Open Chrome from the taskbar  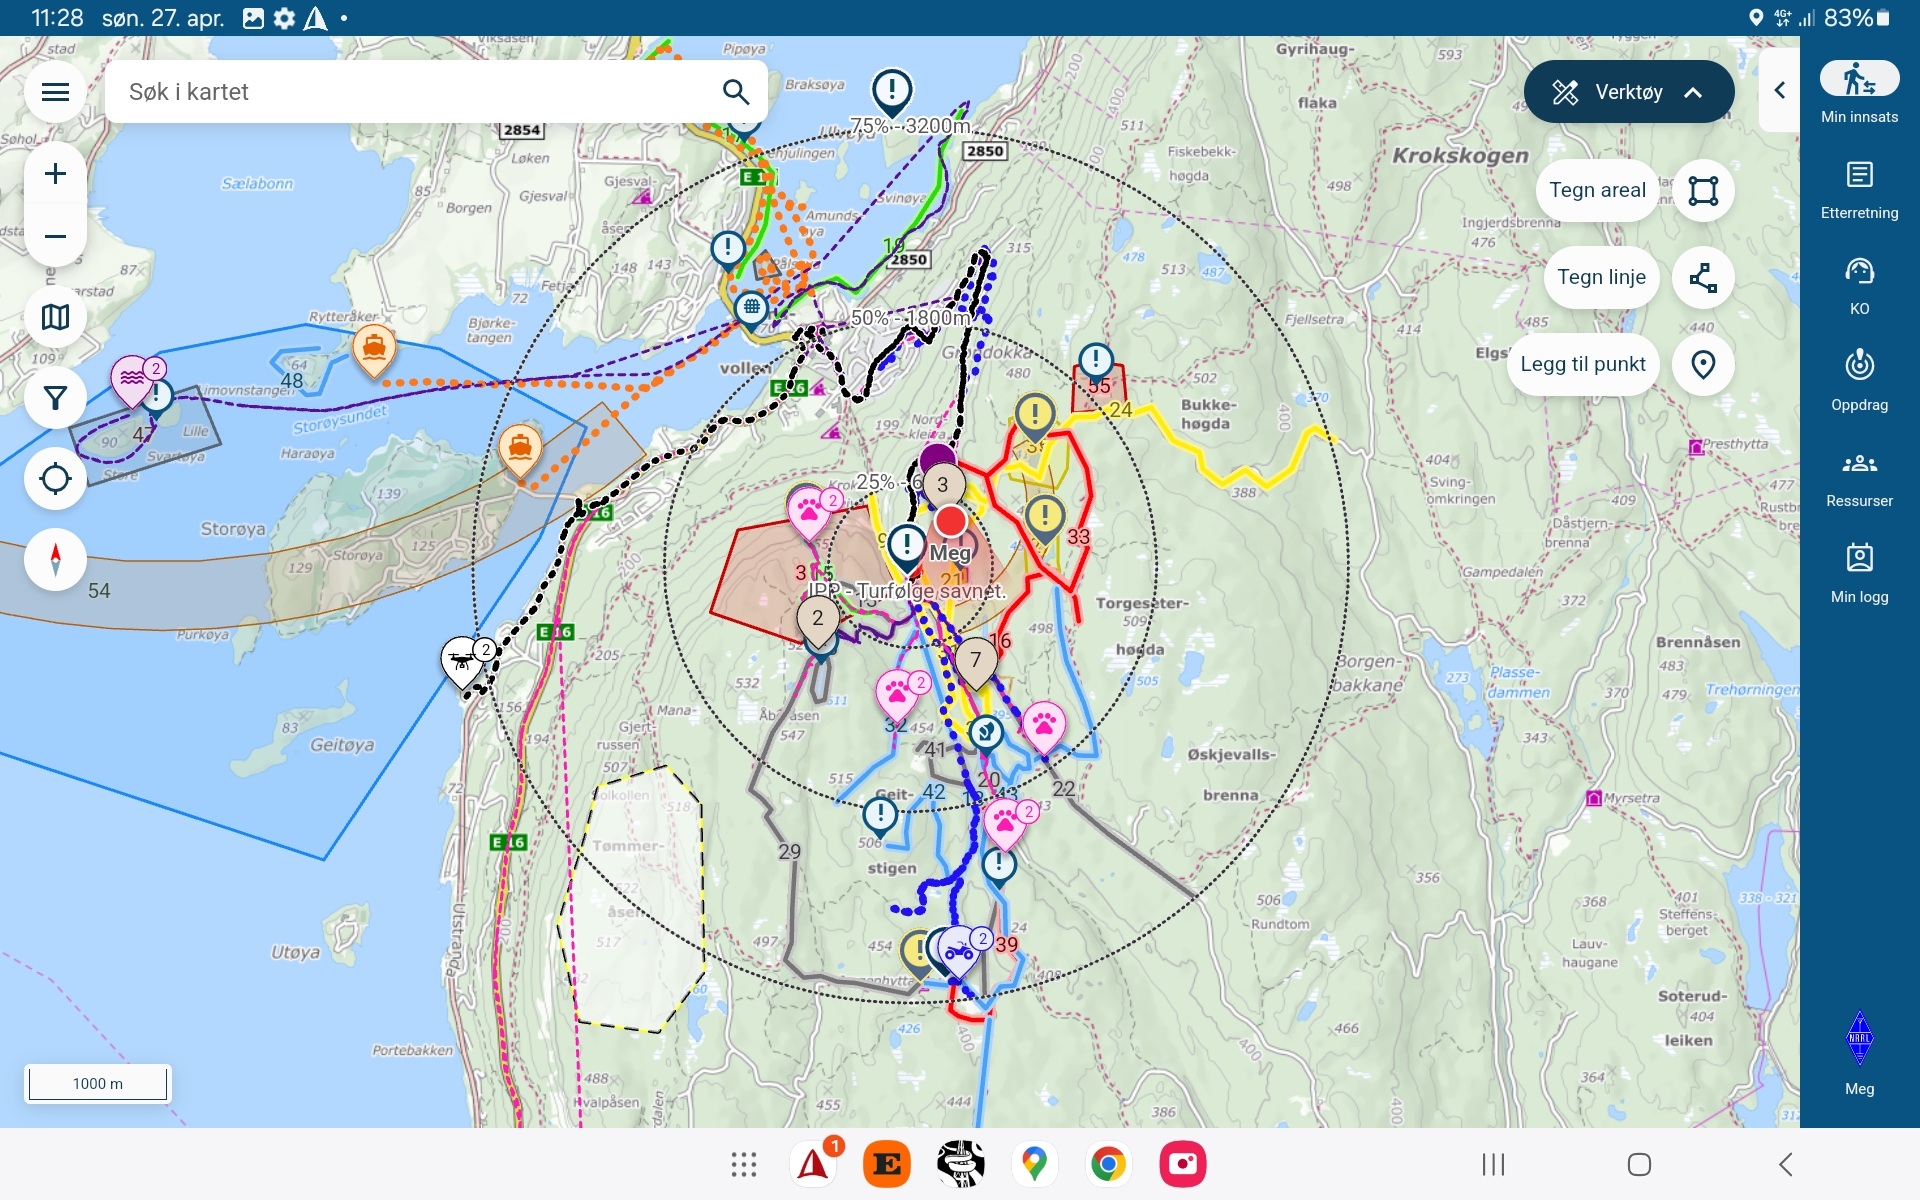coord(1107,1164)
